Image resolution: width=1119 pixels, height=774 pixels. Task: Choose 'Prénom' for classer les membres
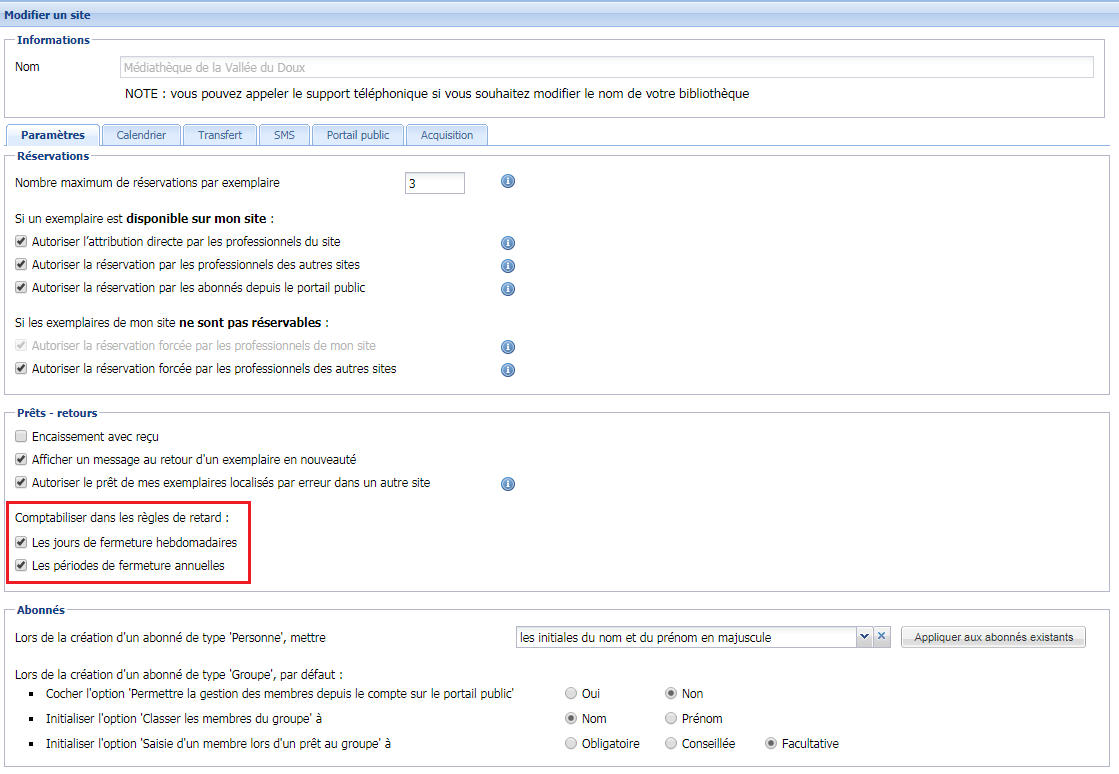pyautogui.click(x=671, y=718)
